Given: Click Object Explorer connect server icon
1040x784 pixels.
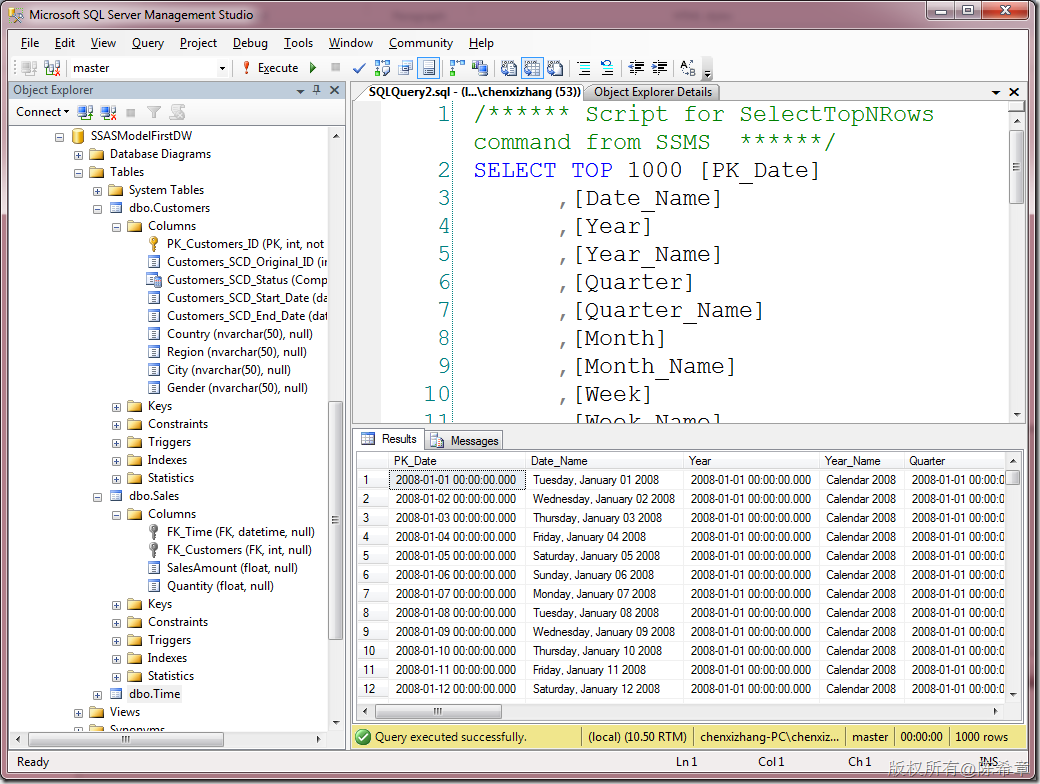Looking at the screenshot, I should pos(85,112).
